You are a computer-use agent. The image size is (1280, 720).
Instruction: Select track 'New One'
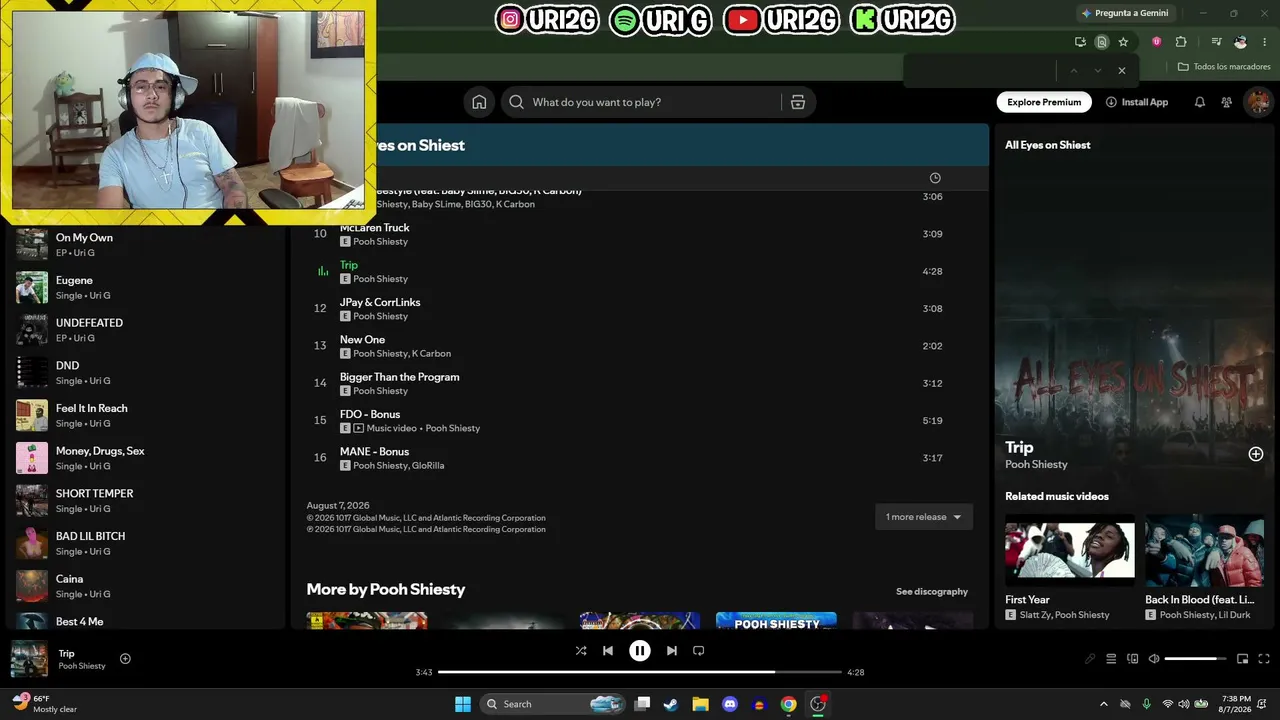point(362,340)
